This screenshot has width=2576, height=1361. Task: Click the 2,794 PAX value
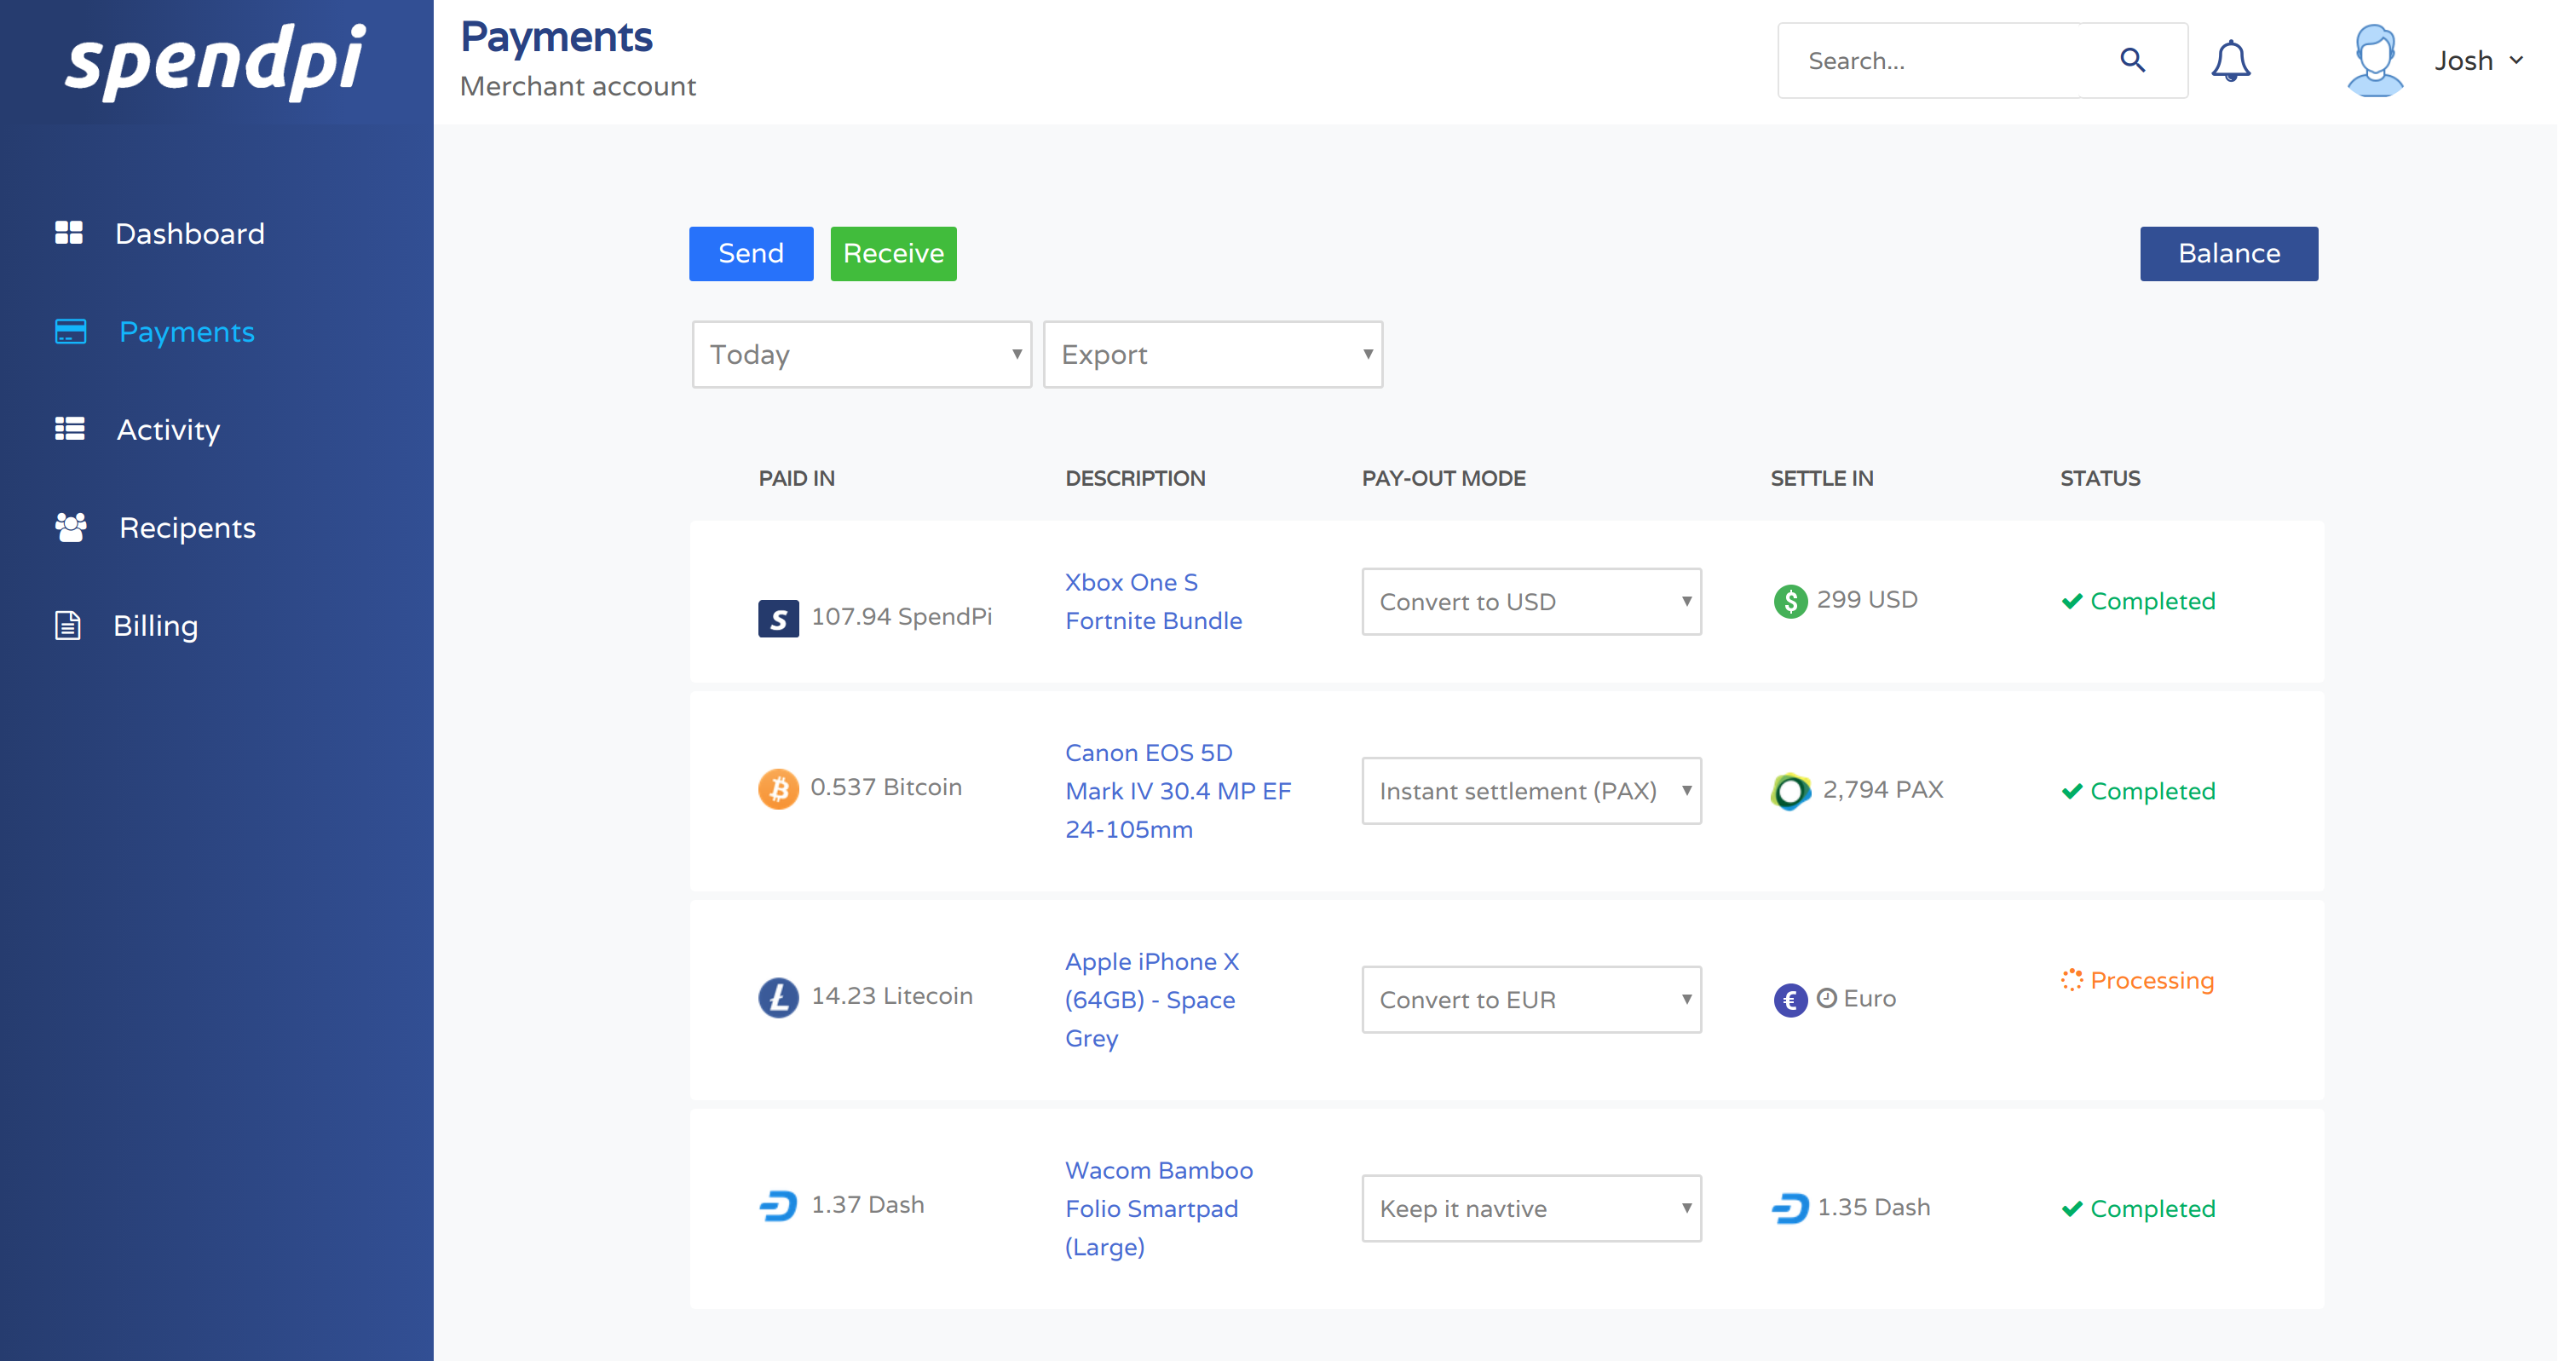tap(1882, 789)
